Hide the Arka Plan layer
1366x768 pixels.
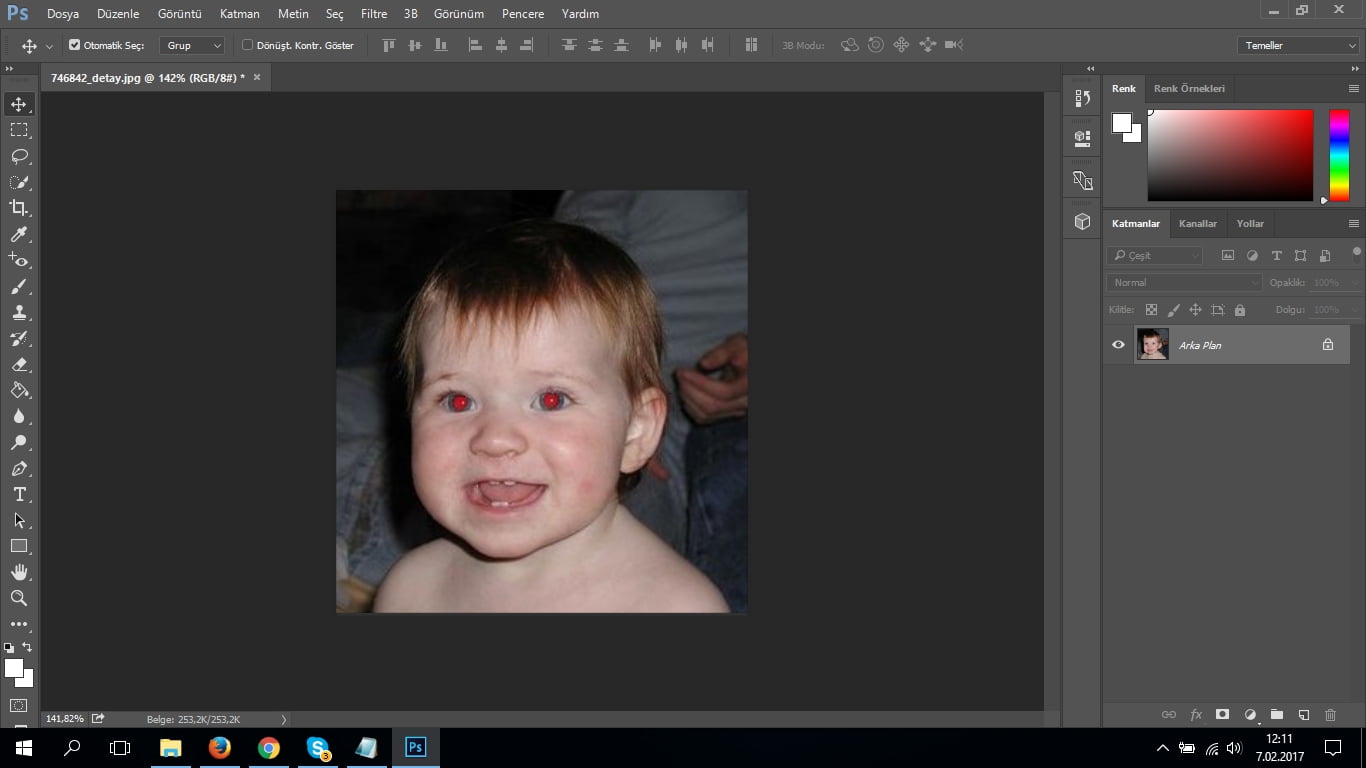[1118, 344]
